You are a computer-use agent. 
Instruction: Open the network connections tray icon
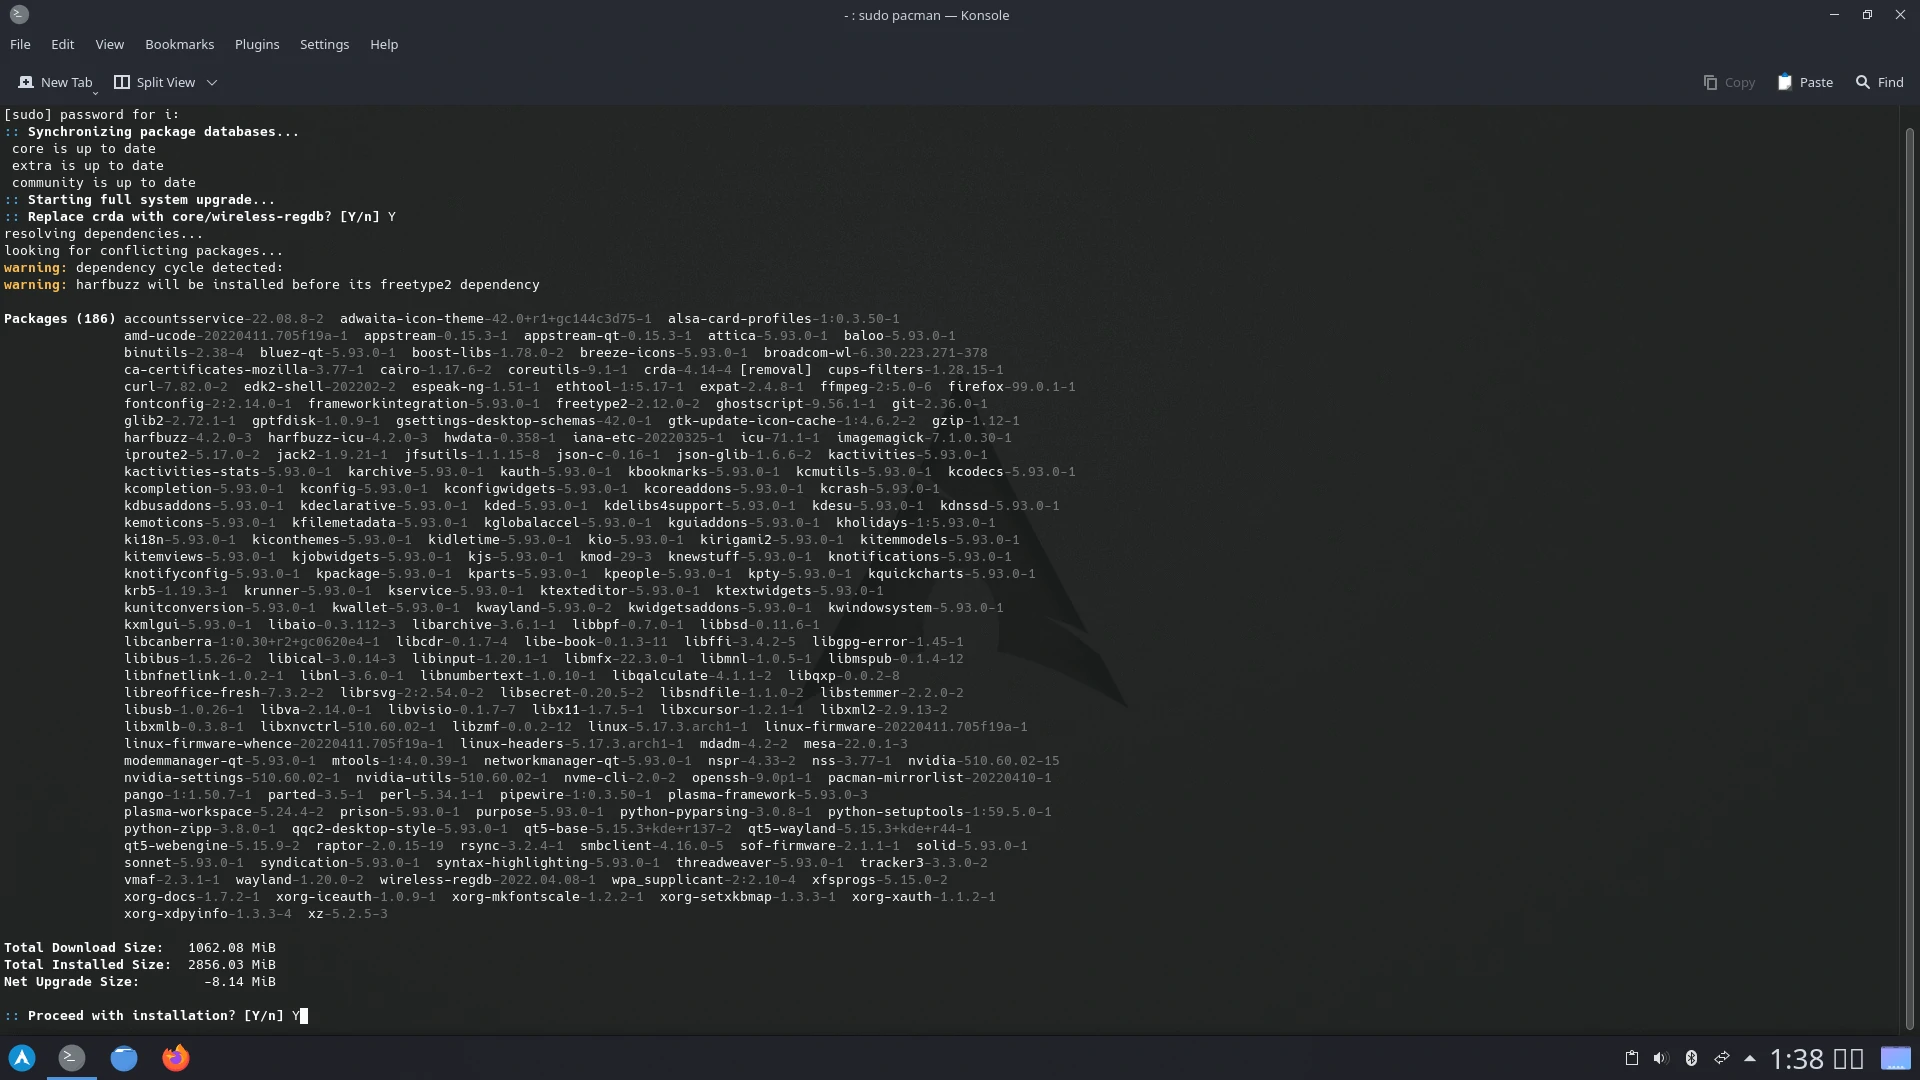coord(1721,1058)
